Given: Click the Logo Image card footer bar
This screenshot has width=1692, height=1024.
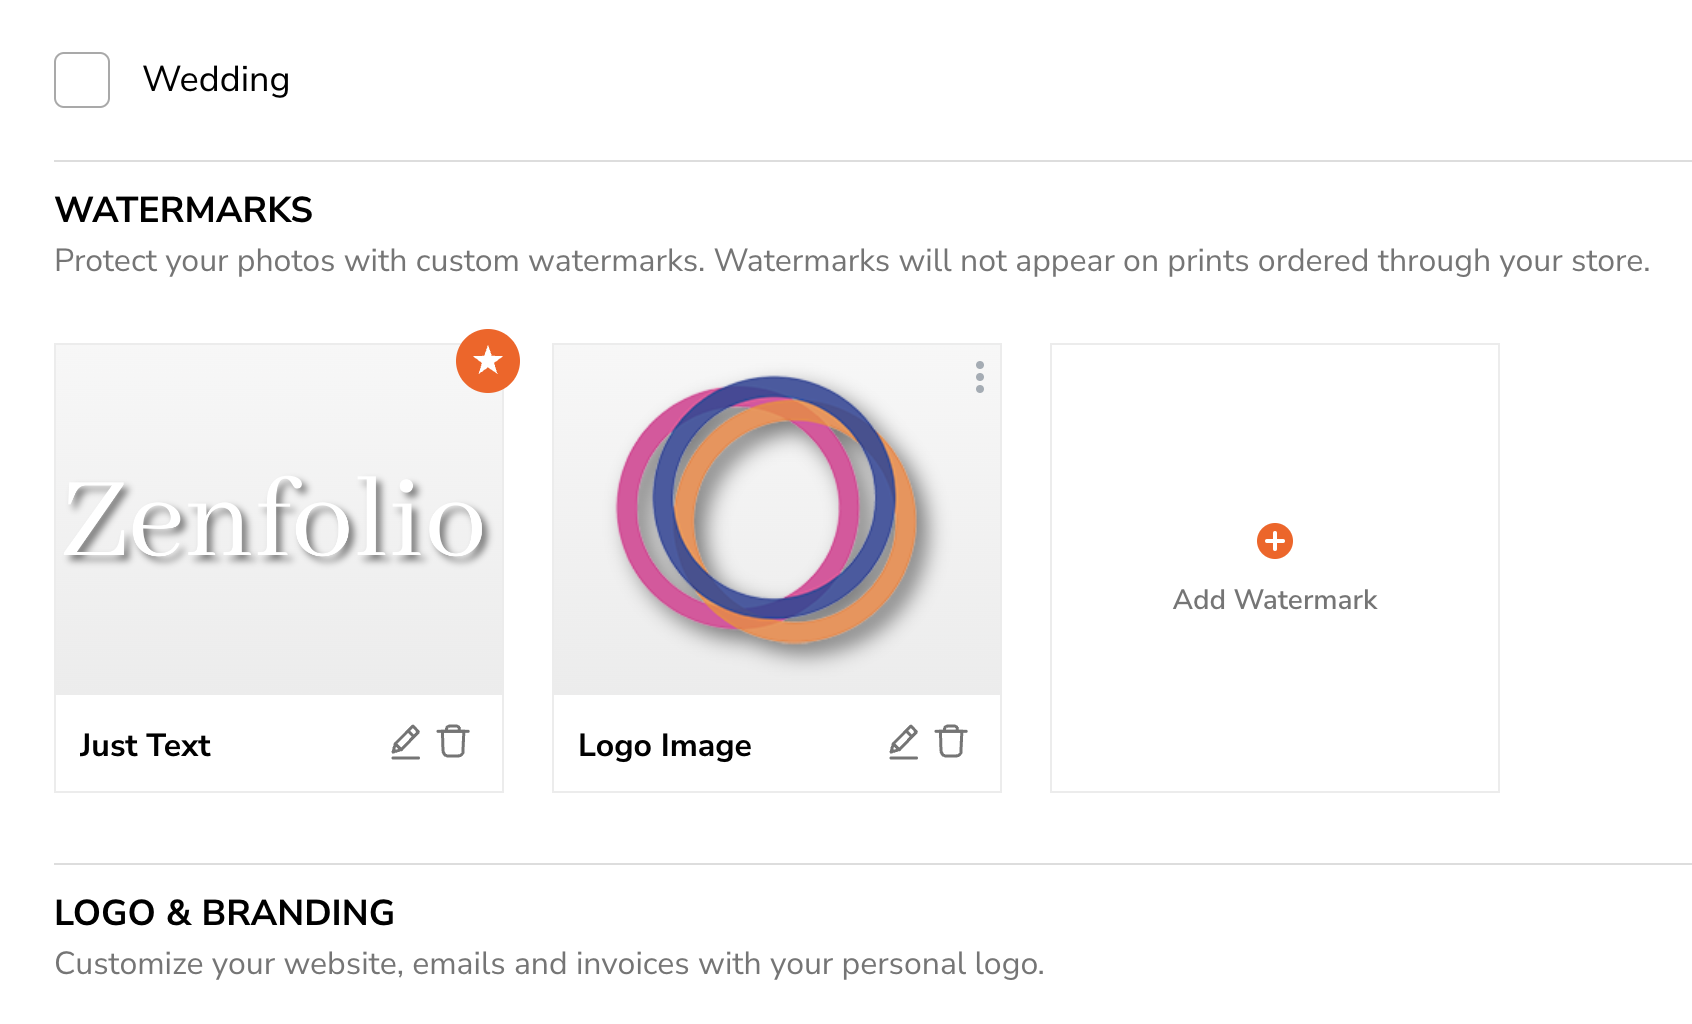Looking at the screenshot, I should click(x=777, y=743).
